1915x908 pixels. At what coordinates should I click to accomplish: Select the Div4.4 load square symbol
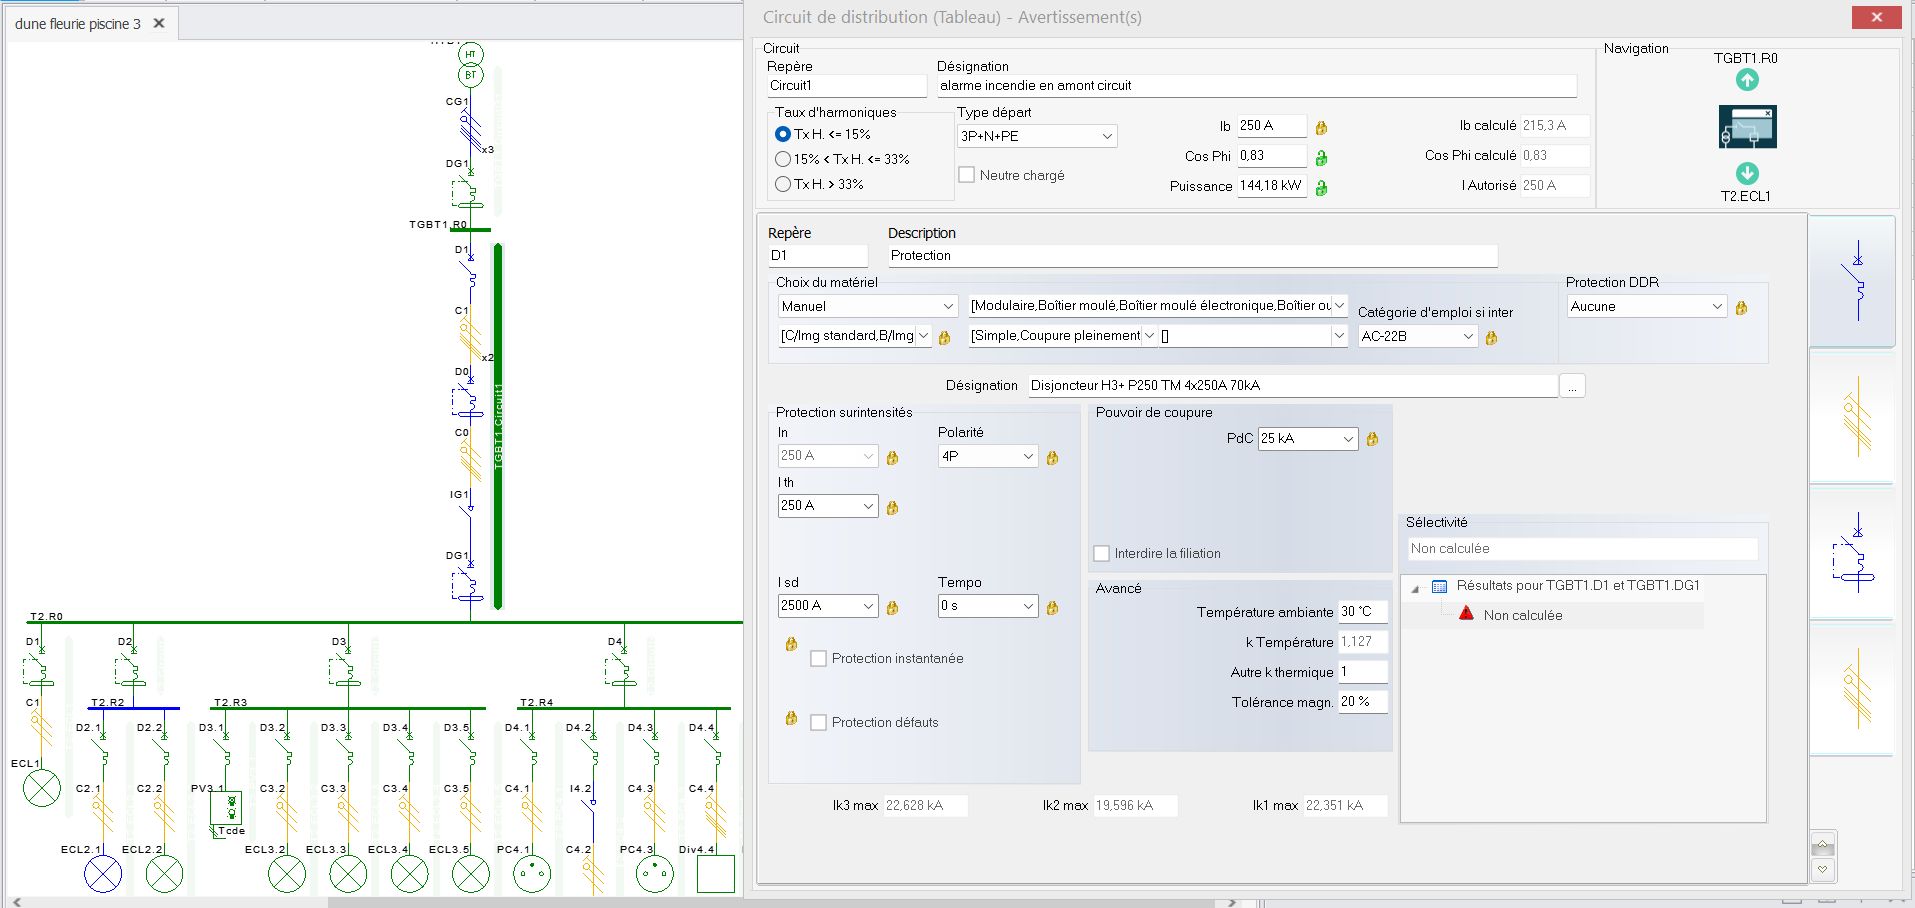click(x=716, y=874)
